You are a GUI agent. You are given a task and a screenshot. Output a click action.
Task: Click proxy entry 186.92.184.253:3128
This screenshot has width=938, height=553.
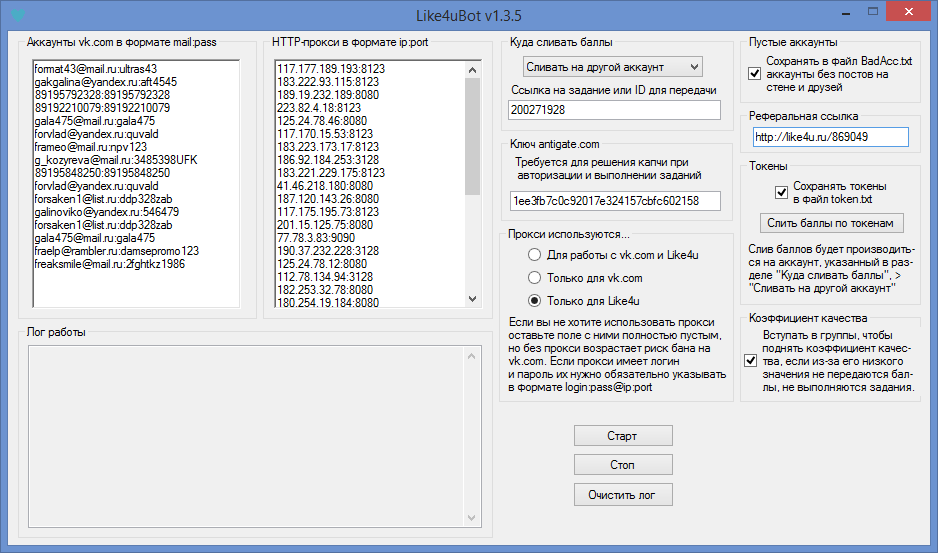(328, 160)
